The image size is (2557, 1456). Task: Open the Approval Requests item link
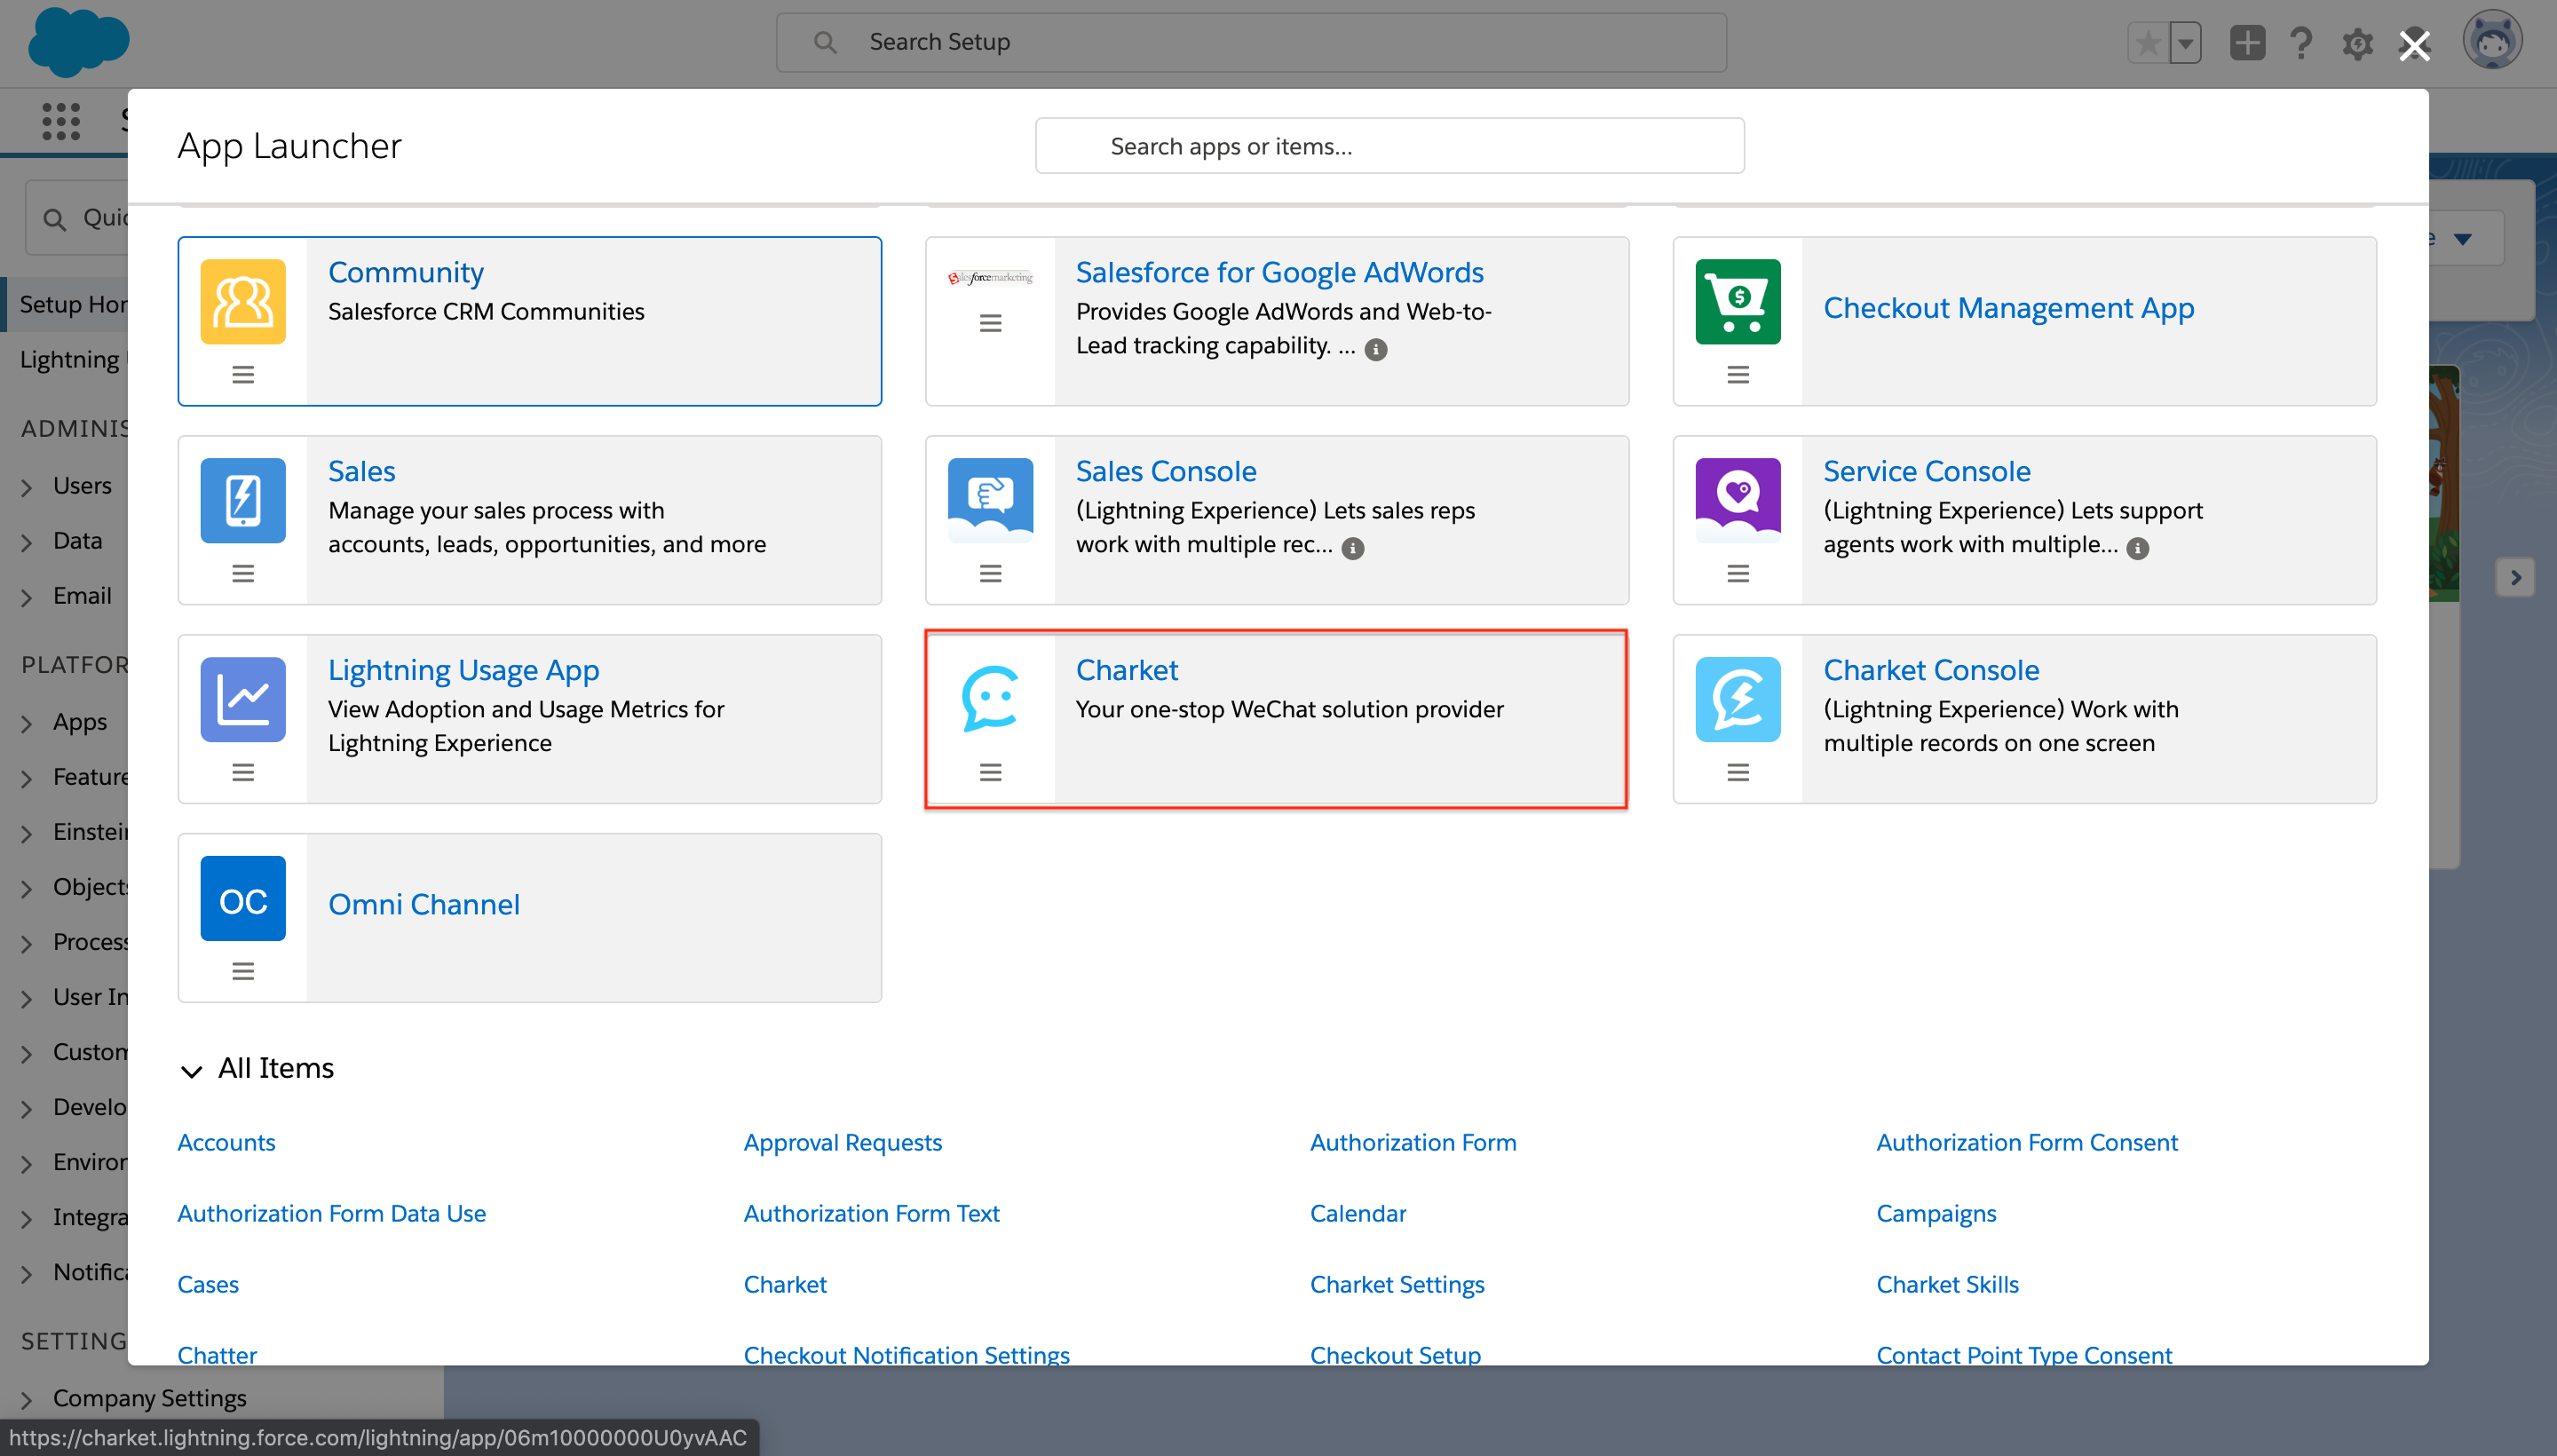pos(842,1142)
